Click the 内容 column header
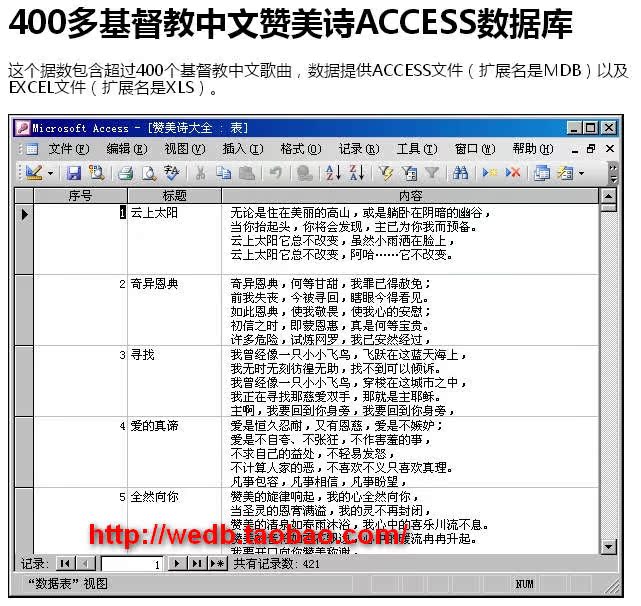The width and height of the screenshot is (641, 606). (410, 196)
